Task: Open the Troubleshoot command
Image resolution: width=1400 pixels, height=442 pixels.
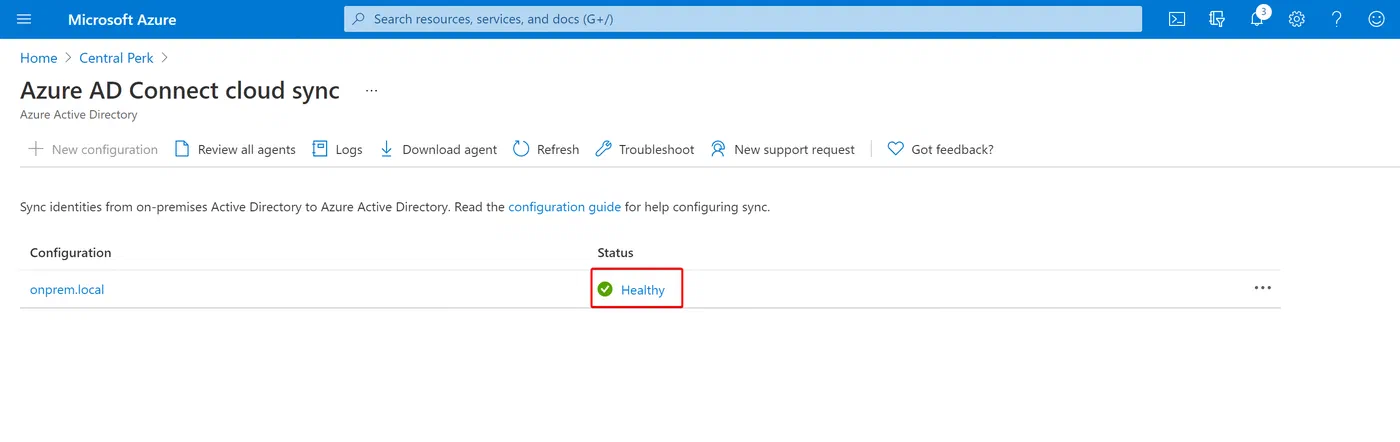Action: tap(656, 150)
